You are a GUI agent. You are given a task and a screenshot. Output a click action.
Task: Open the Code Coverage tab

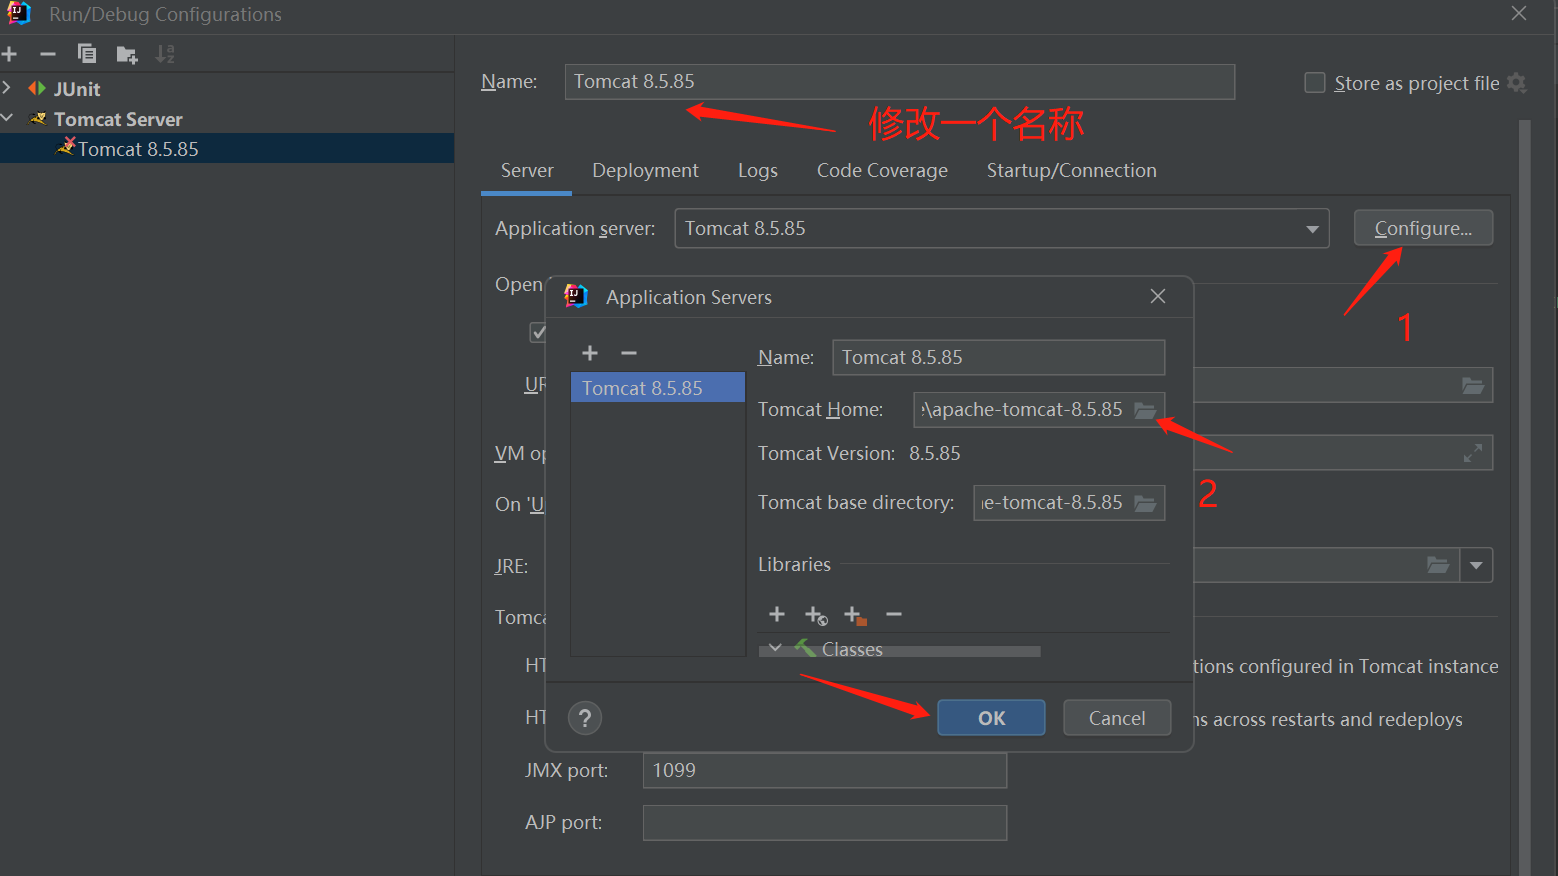pos(882,171)
